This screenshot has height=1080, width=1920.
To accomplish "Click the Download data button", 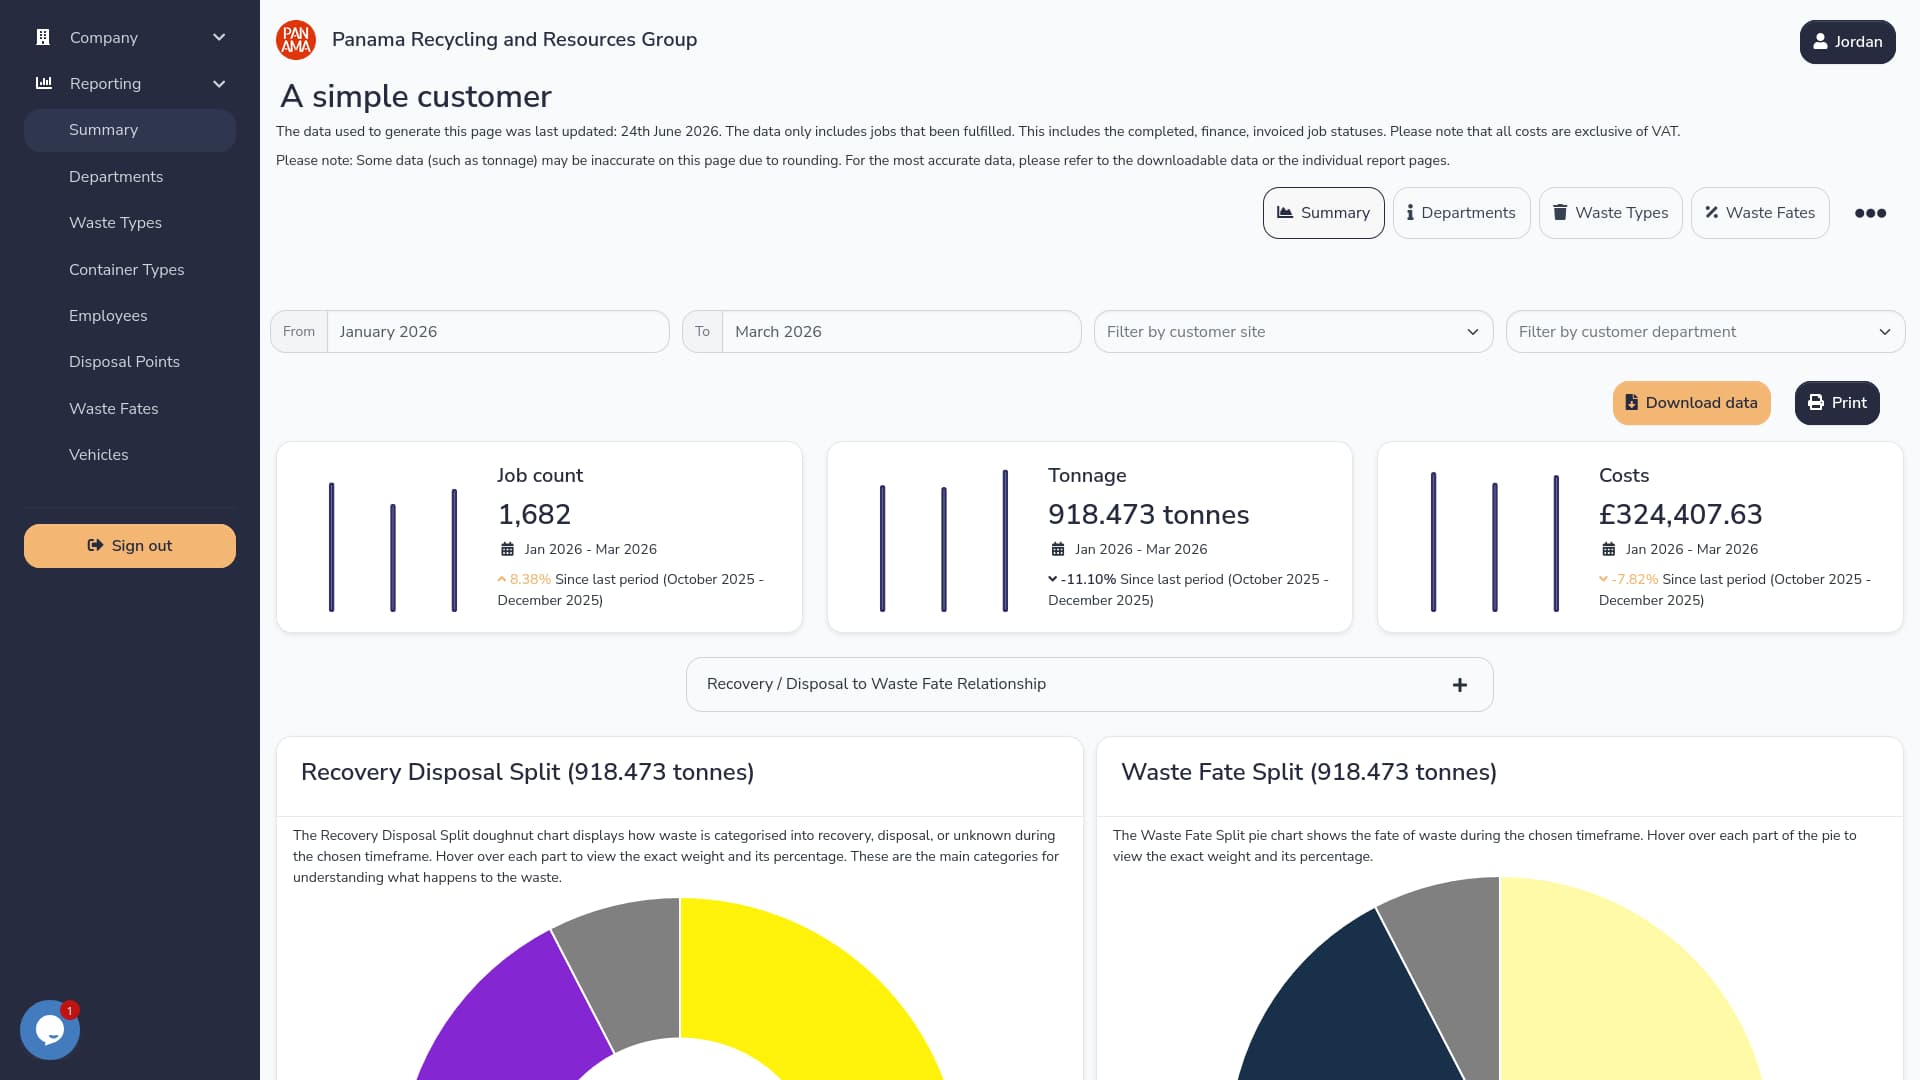I will 1691,403.
